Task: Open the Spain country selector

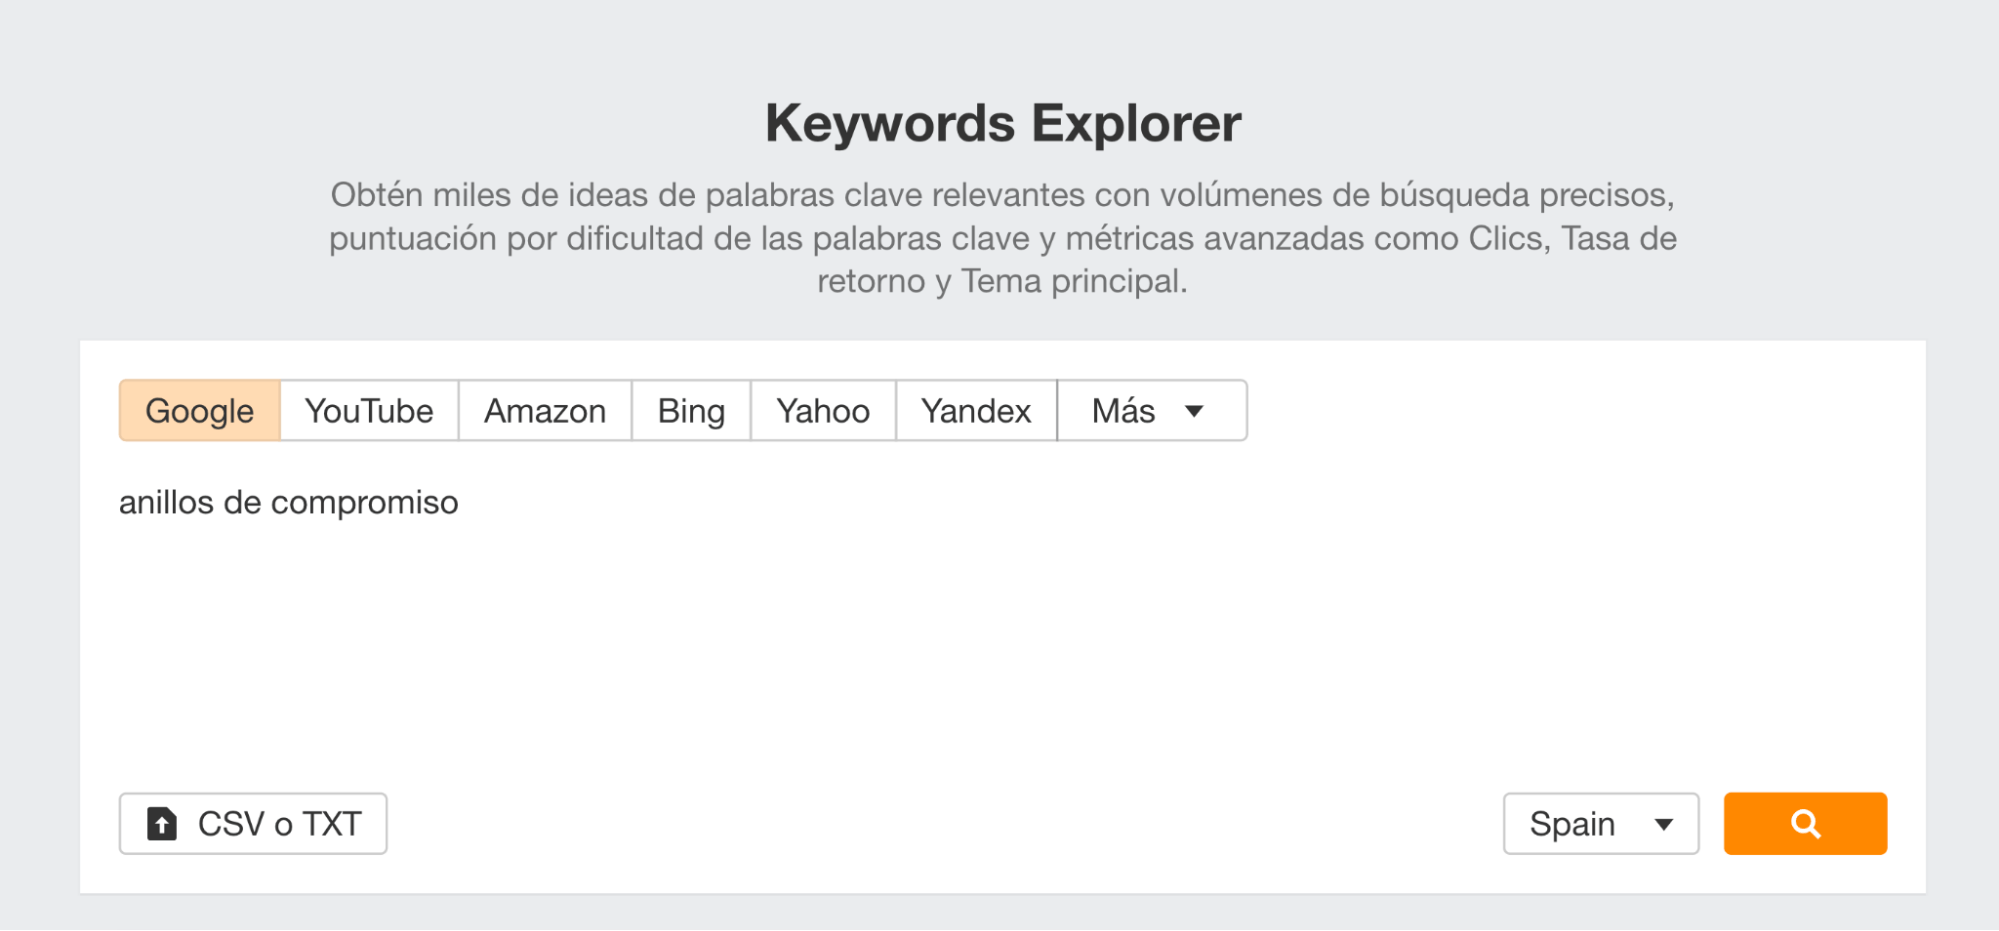Action: coord(1600,823)
